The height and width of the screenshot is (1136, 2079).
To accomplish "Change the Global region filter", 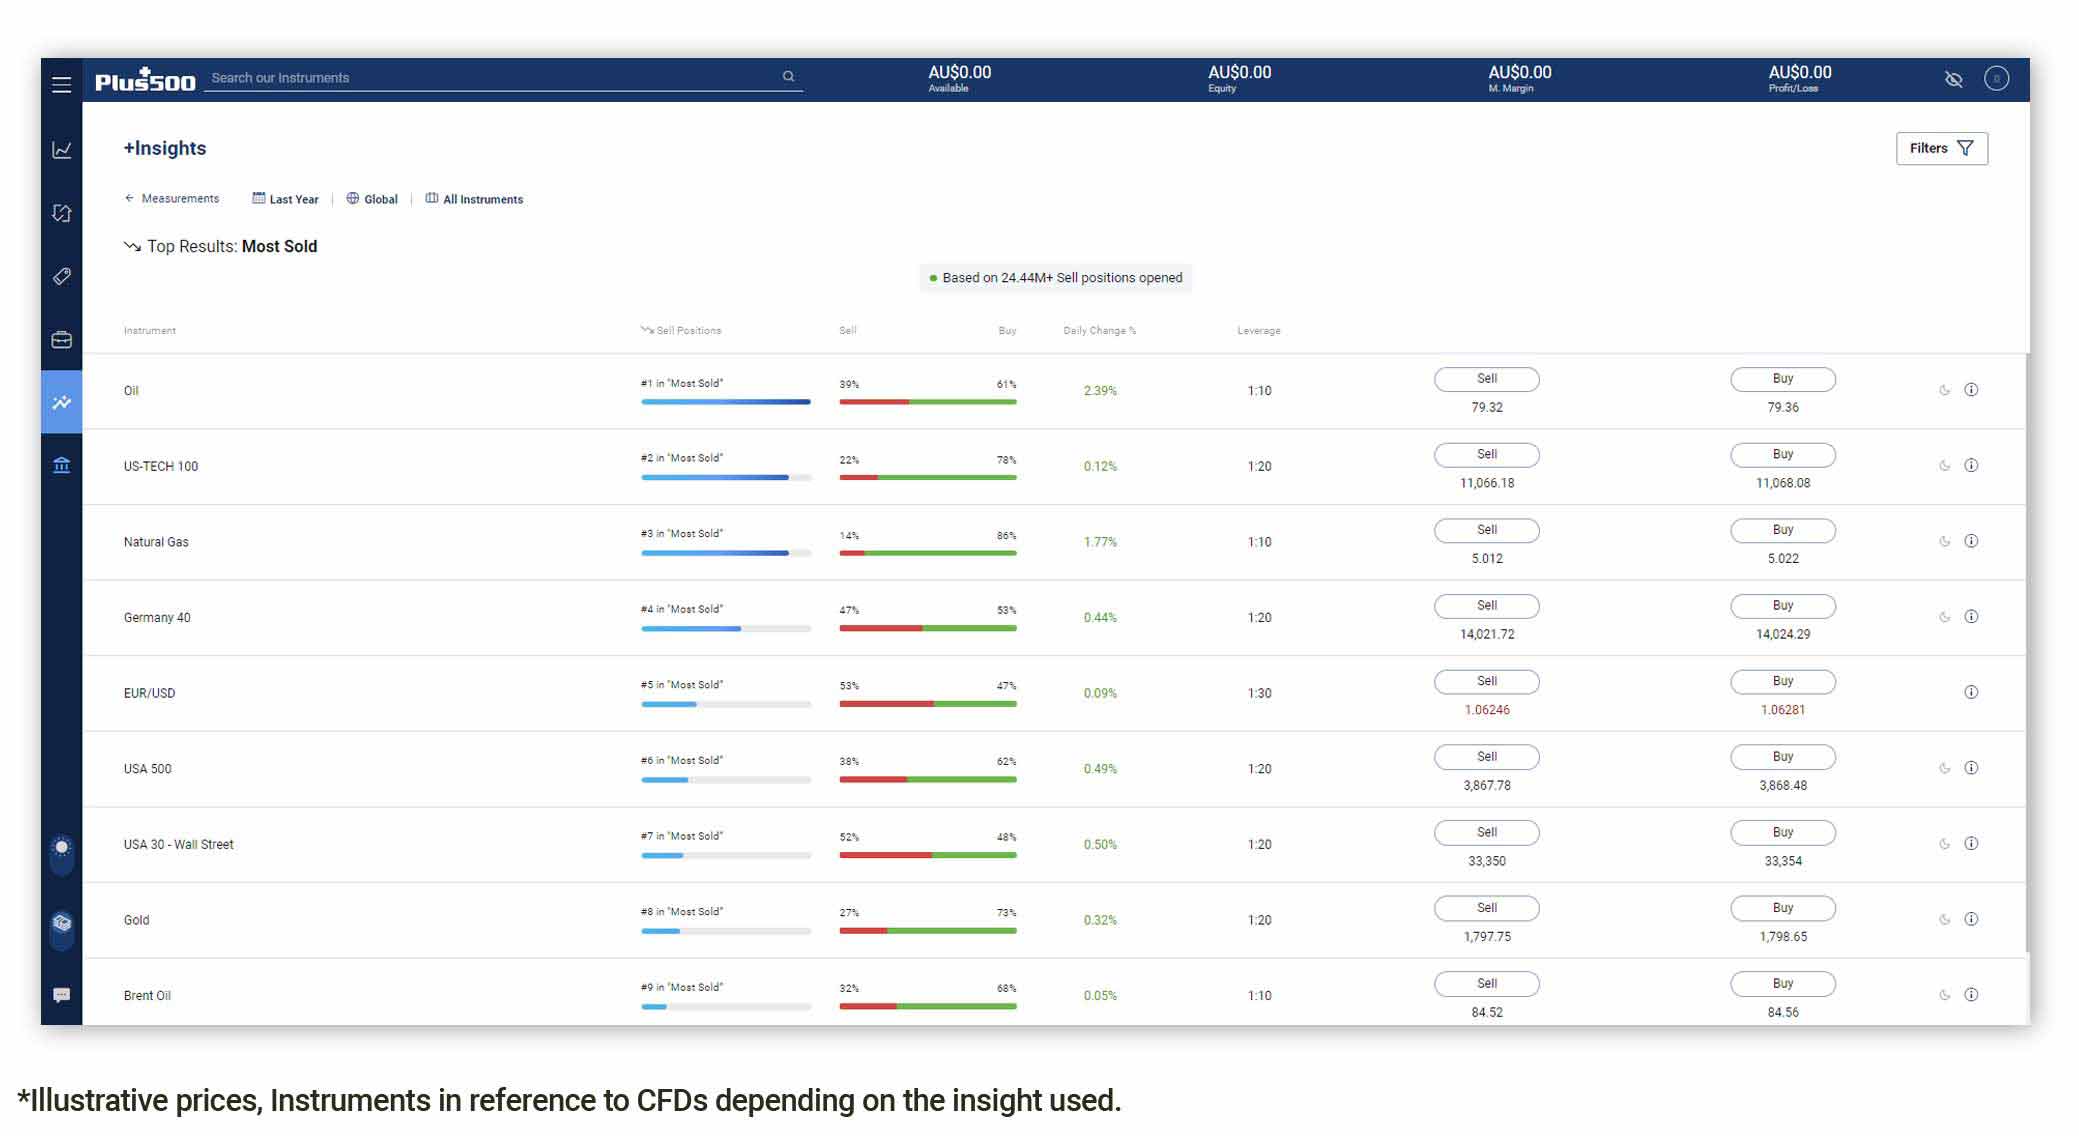I will pyautogui.click(x=371, y=198).
